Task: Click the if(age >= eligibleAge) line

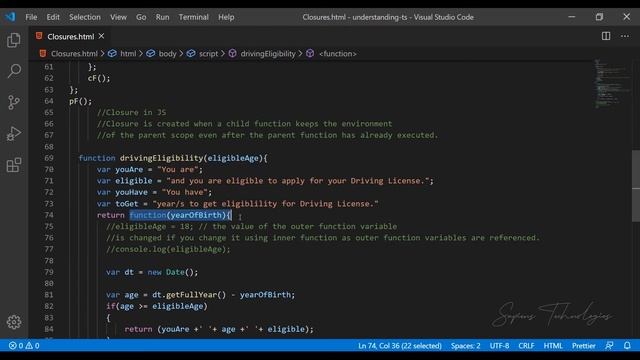Action: point(157,306)
